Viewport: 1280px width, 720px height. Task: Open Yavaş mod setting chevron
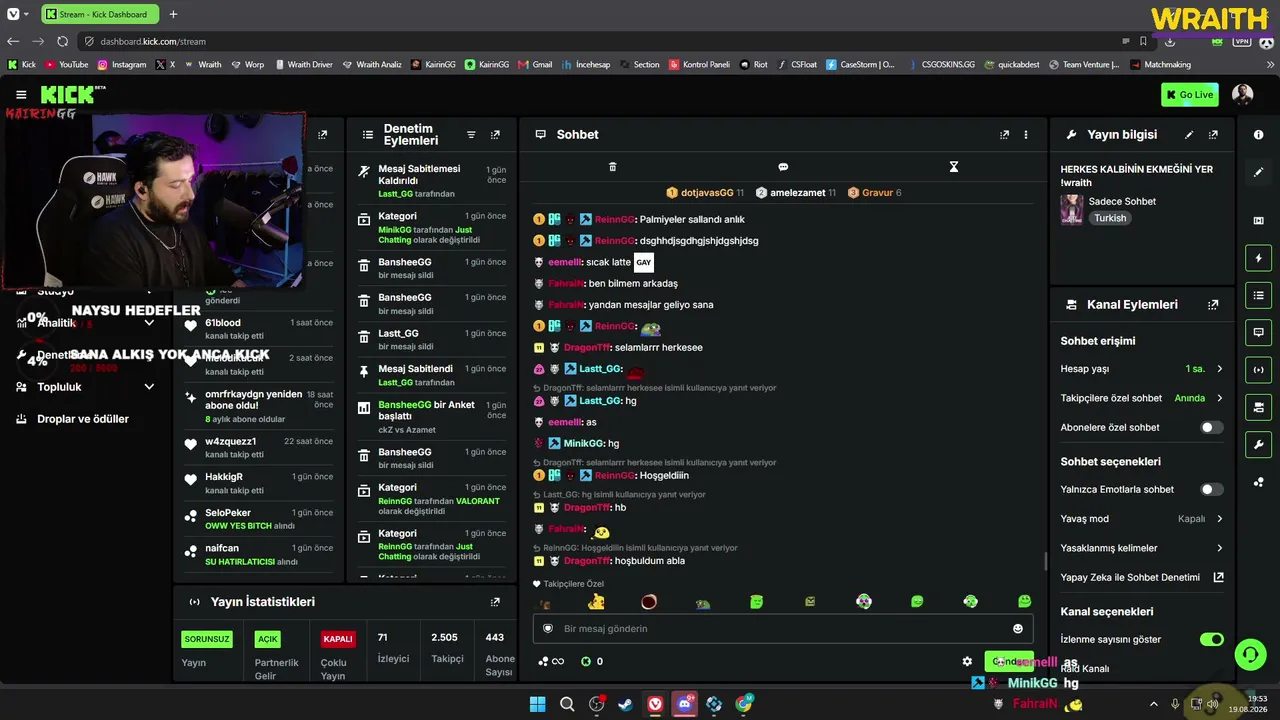coord(1219,519)
